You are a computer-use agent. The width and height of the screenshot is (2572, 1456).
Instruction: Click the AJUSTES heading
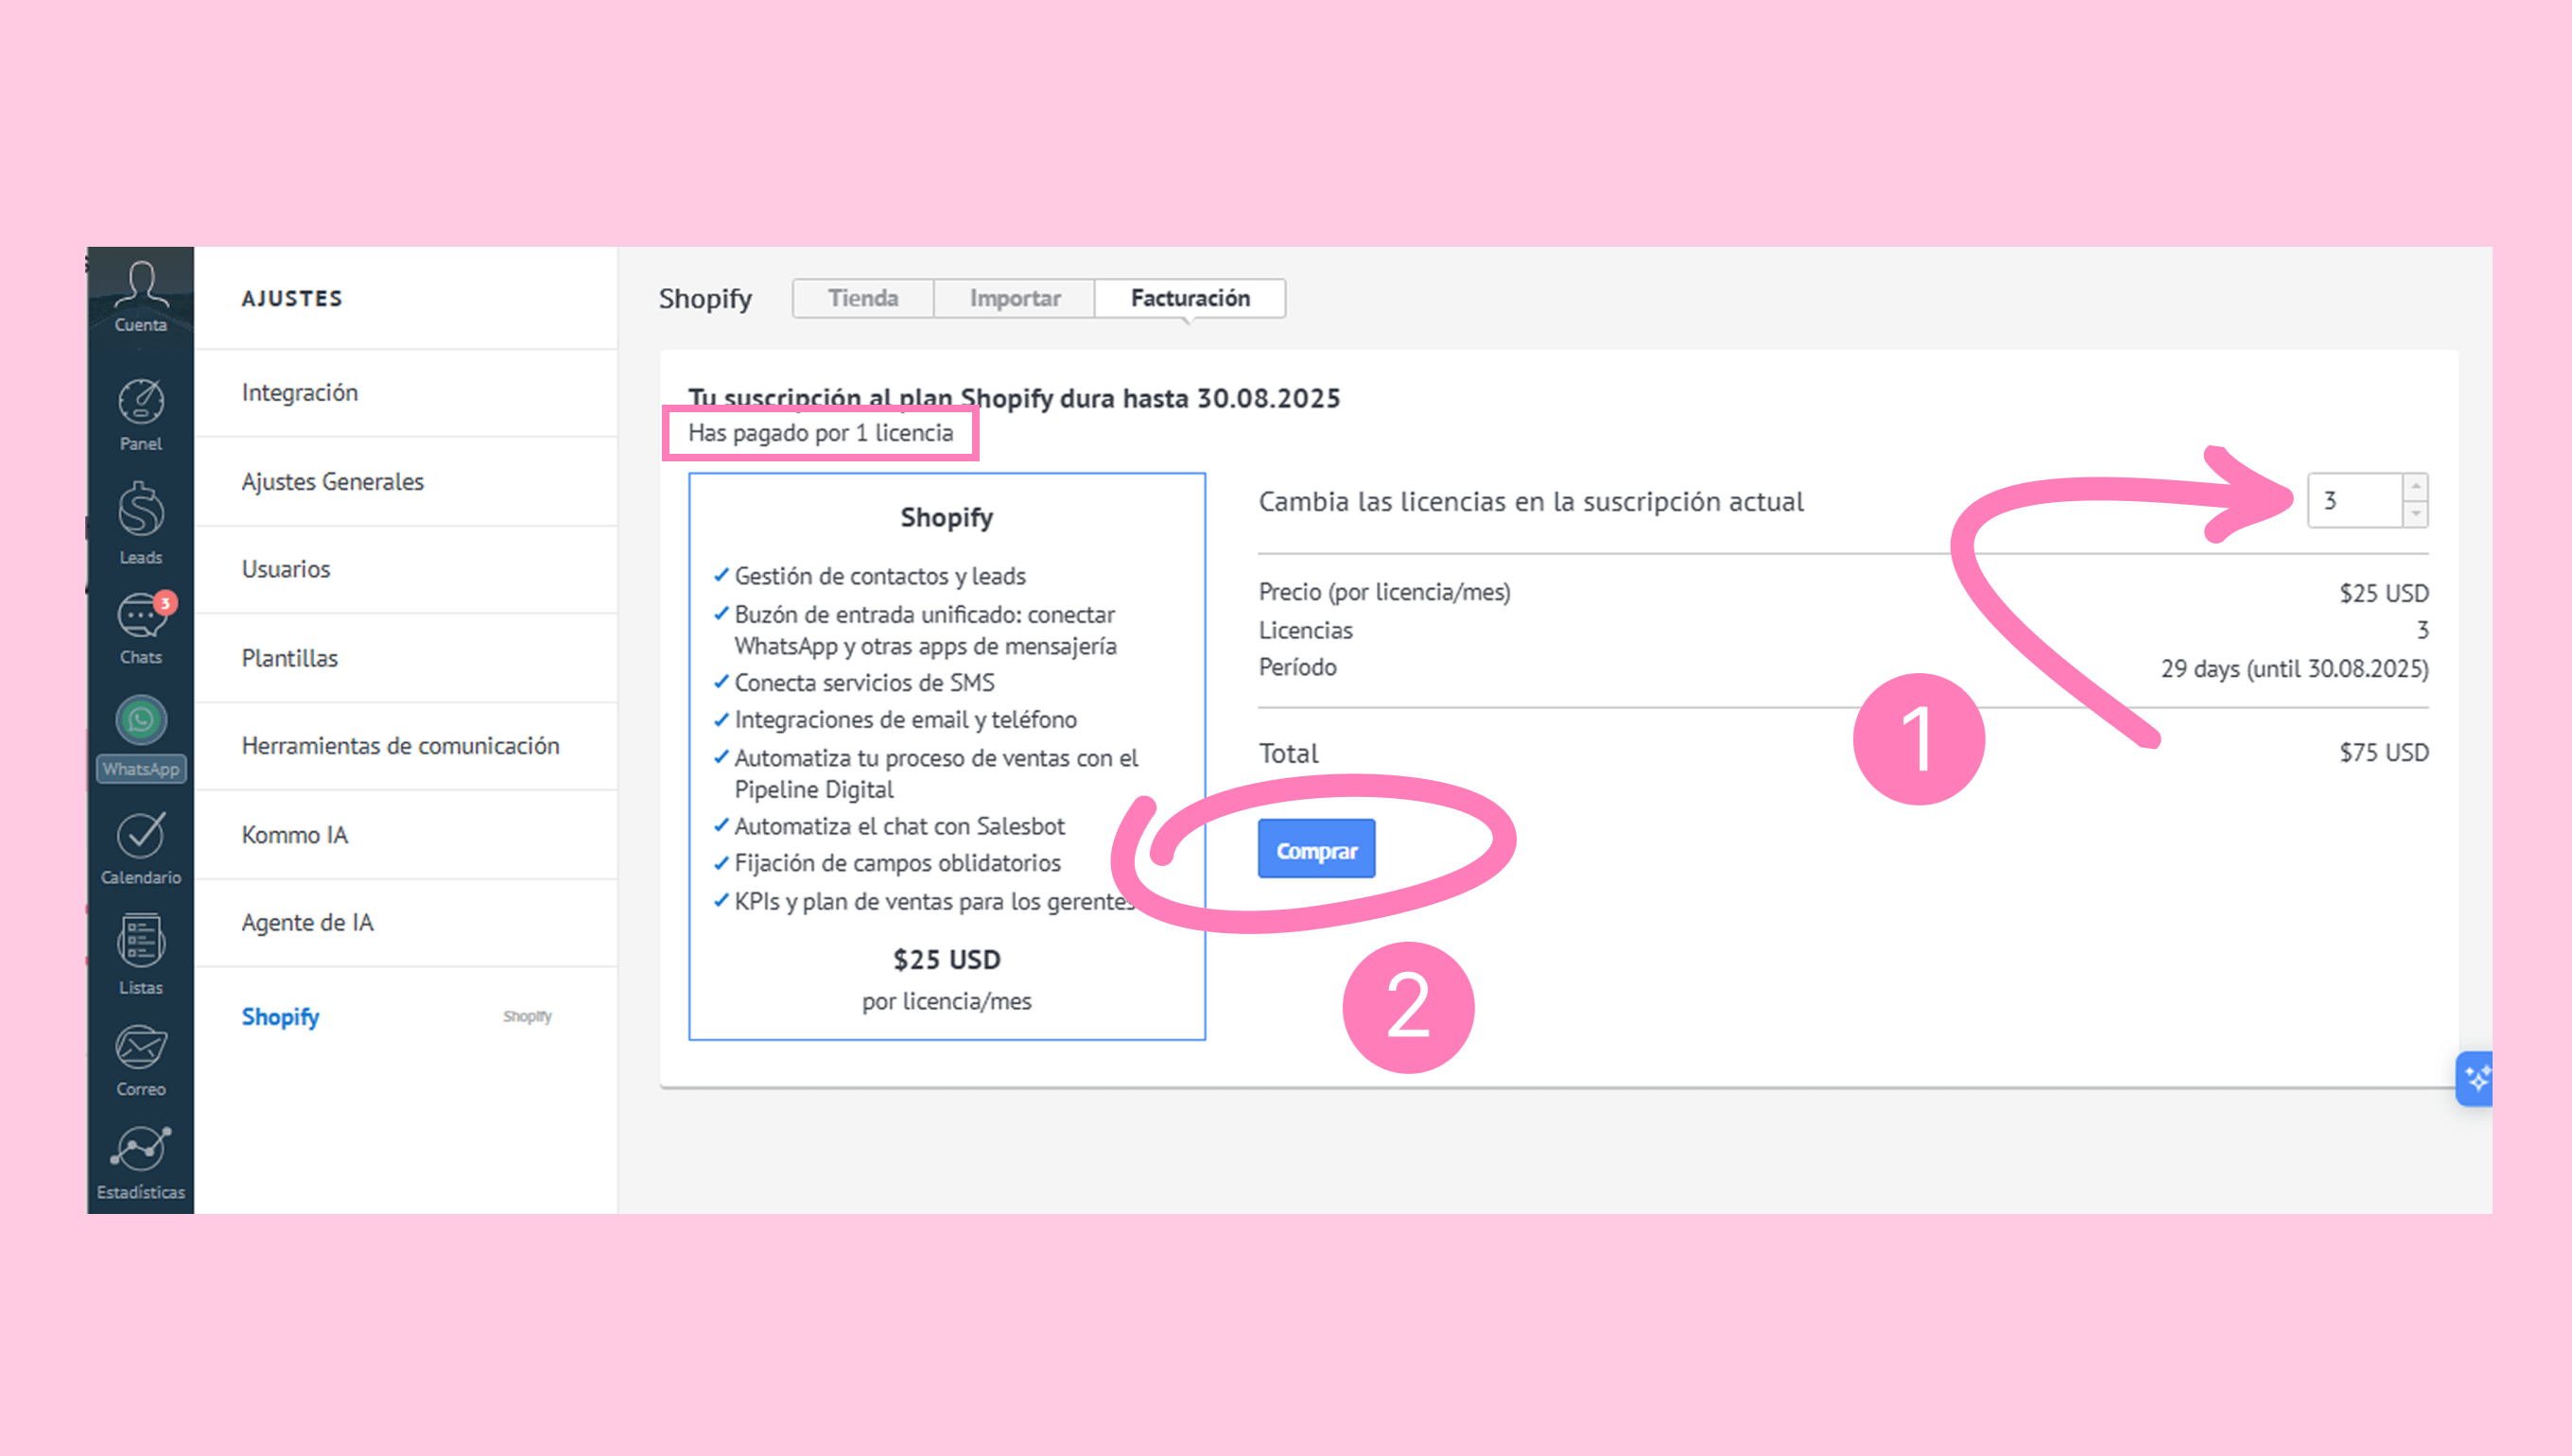point(292,299)
